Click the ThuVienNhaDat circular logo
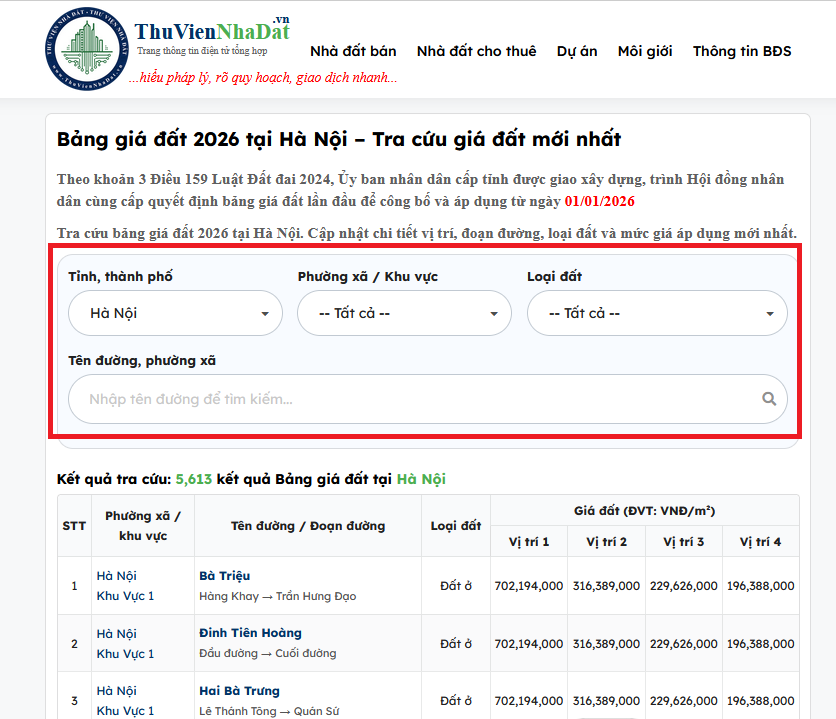The width and height of the screenshot is (836, 719). click(87, 49)
